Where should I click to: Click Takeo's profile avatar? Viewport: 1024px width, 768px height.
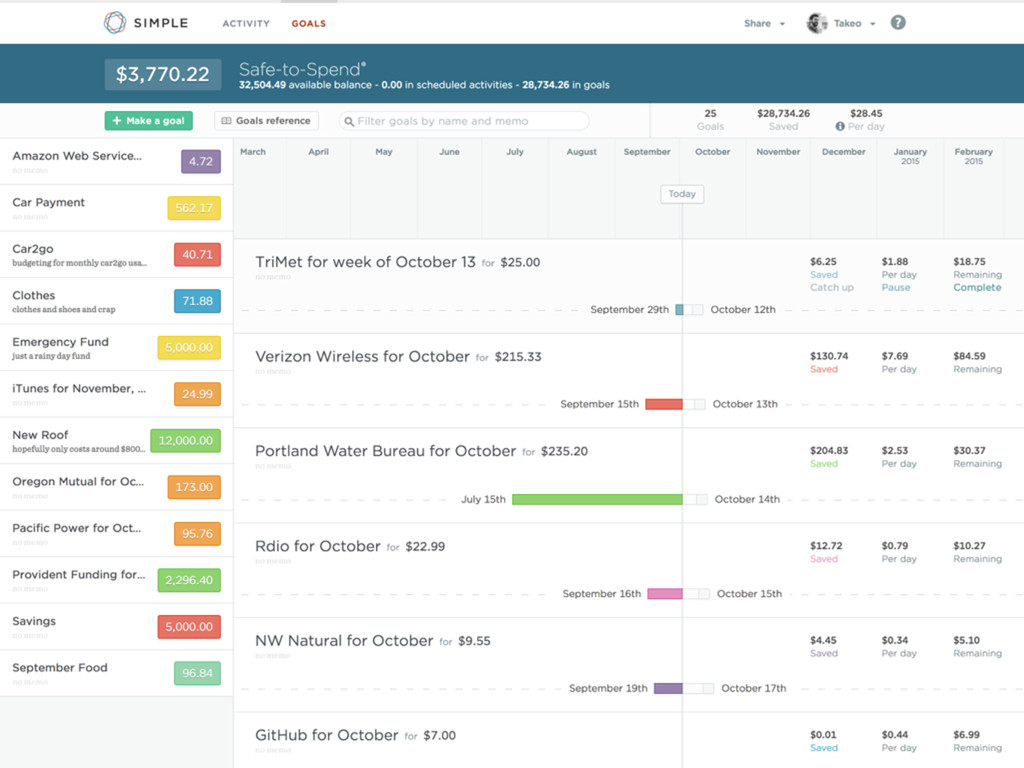[817, 23]
